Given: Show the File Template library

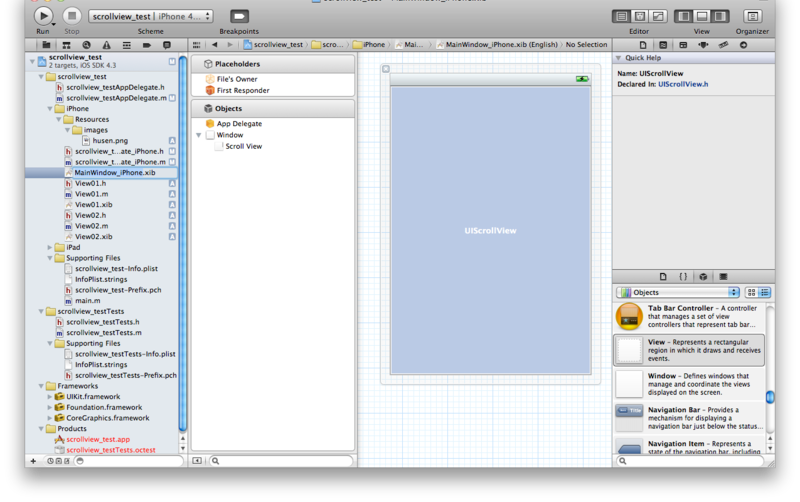Looking at the screenshot, I should point(663,277).
